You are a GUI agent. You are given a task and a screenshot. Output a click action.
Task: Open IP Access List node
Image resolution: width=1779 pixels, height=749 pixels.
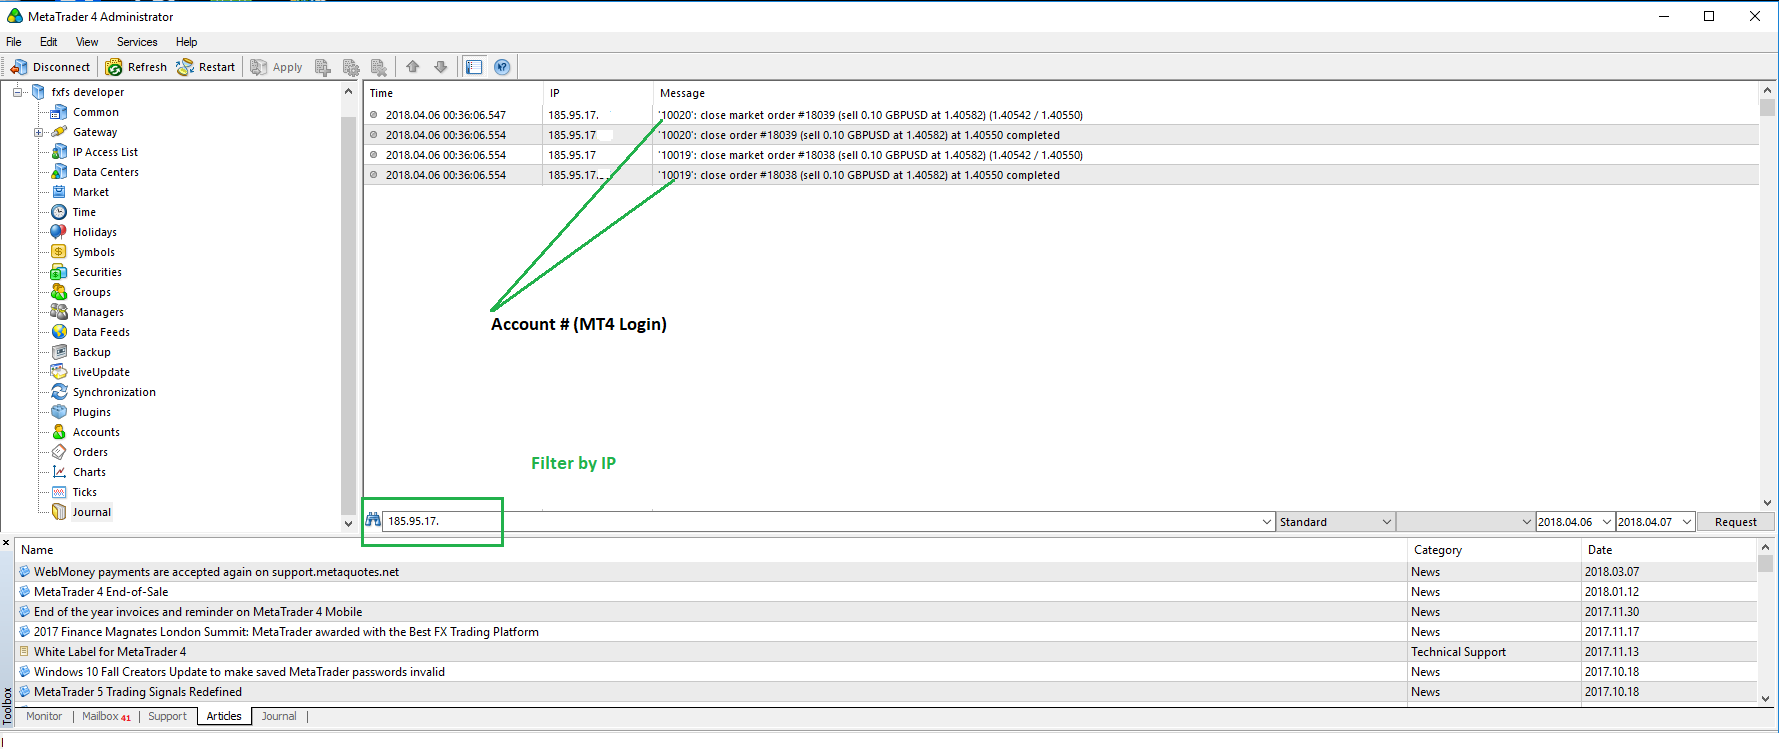coord(105,152)
